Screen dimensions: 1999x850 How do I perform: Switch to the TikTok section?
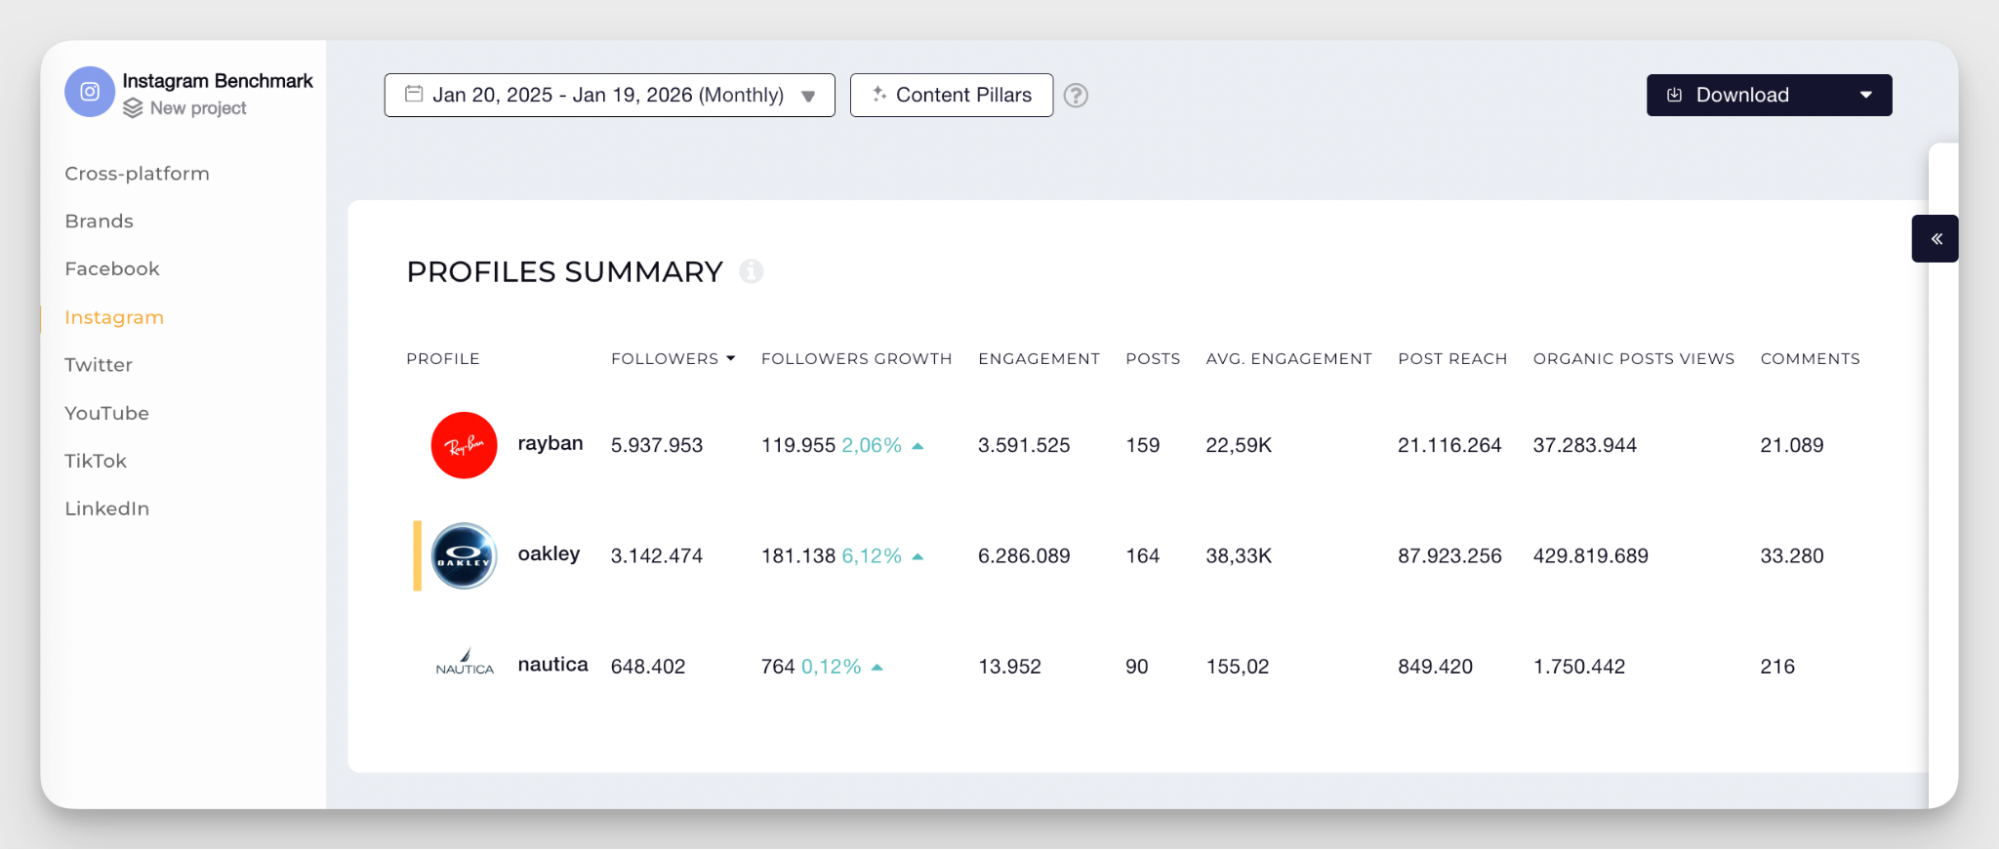tap(96, 461)
